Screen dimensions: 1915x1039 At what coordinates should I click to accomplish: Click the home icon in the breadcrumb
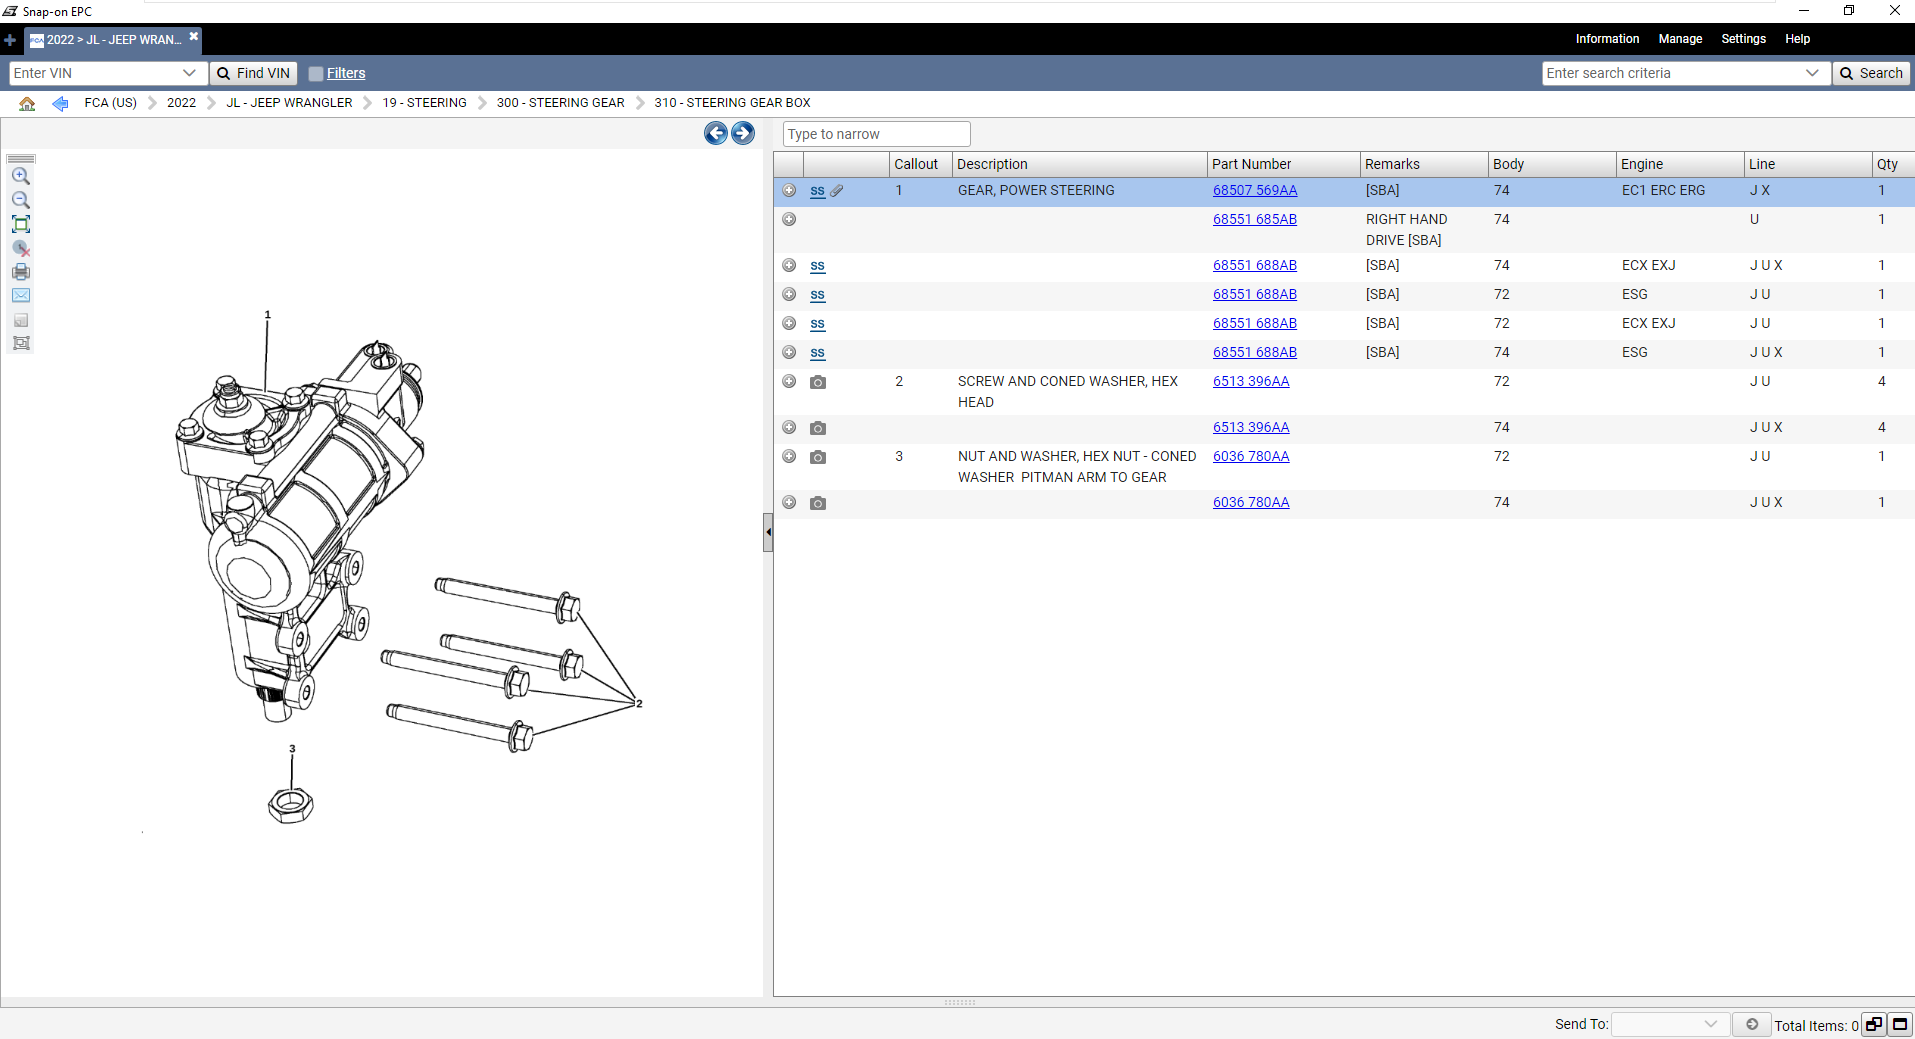pos(27,103)
